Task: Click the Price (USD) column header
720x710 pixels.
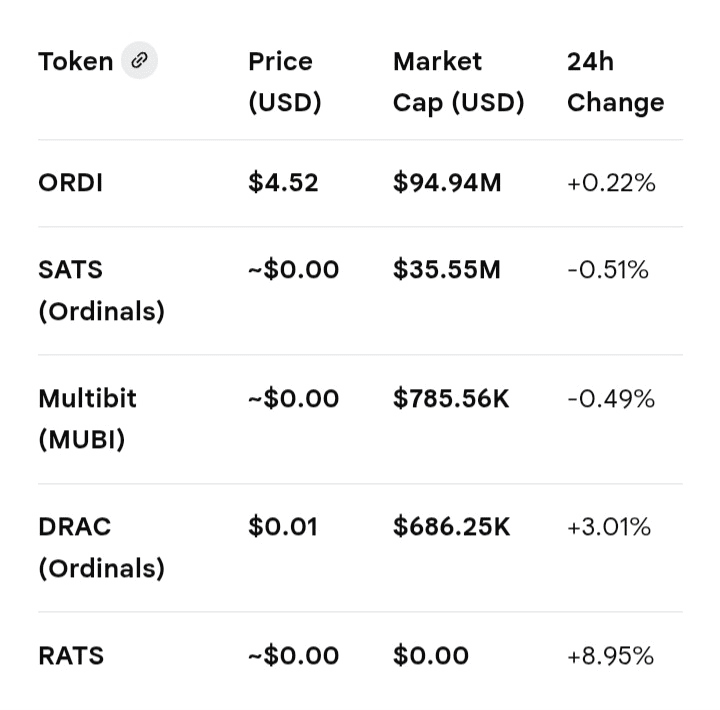Action: (285, 82)
